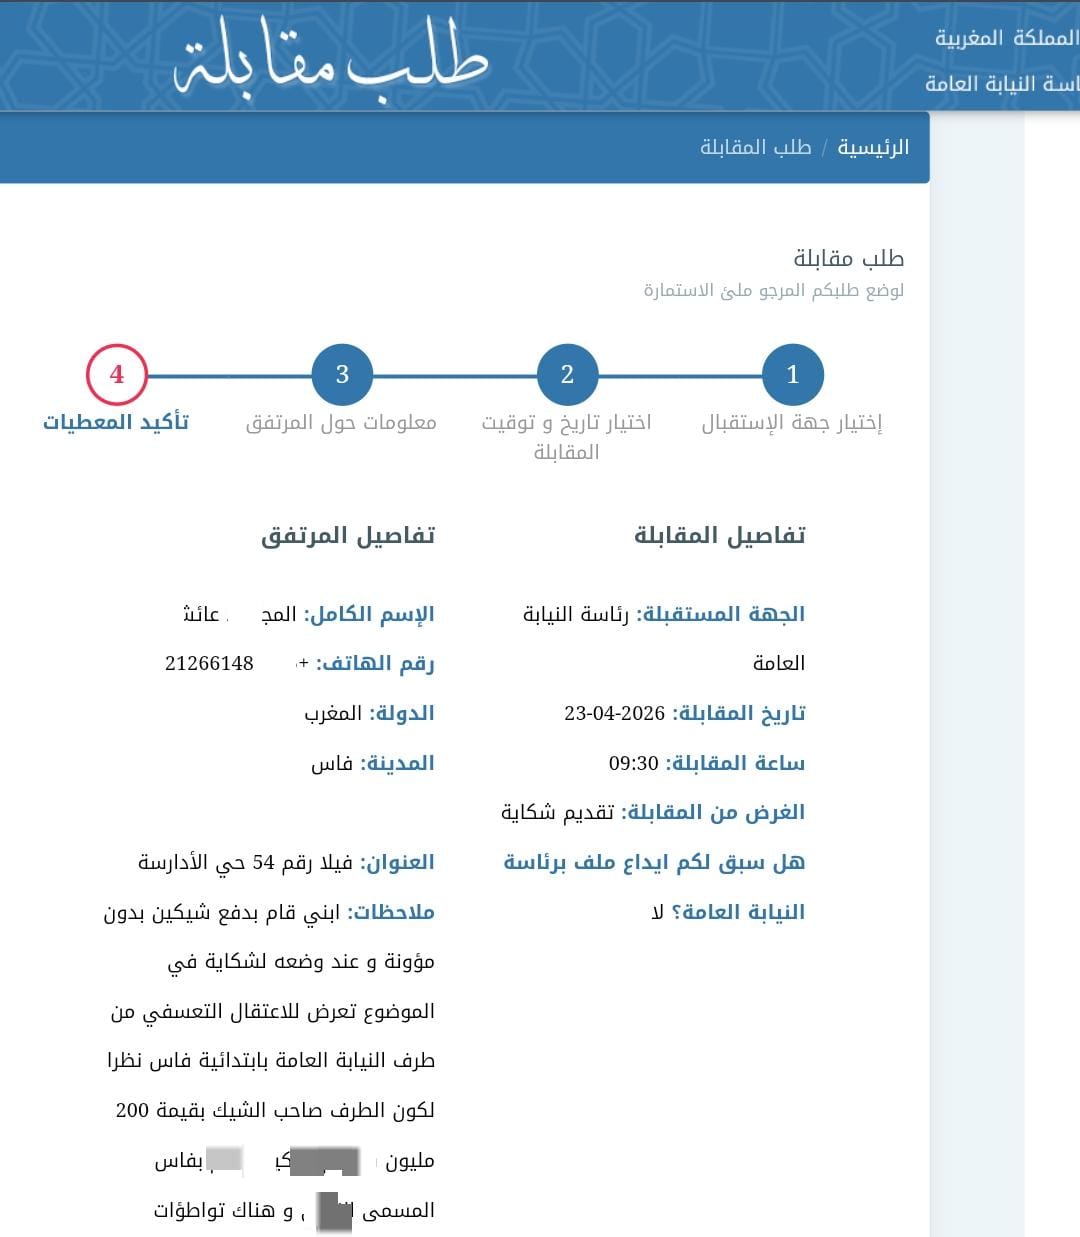
Task: Open the الرئيسية breadcrumb link
Action: pos(872,148)
